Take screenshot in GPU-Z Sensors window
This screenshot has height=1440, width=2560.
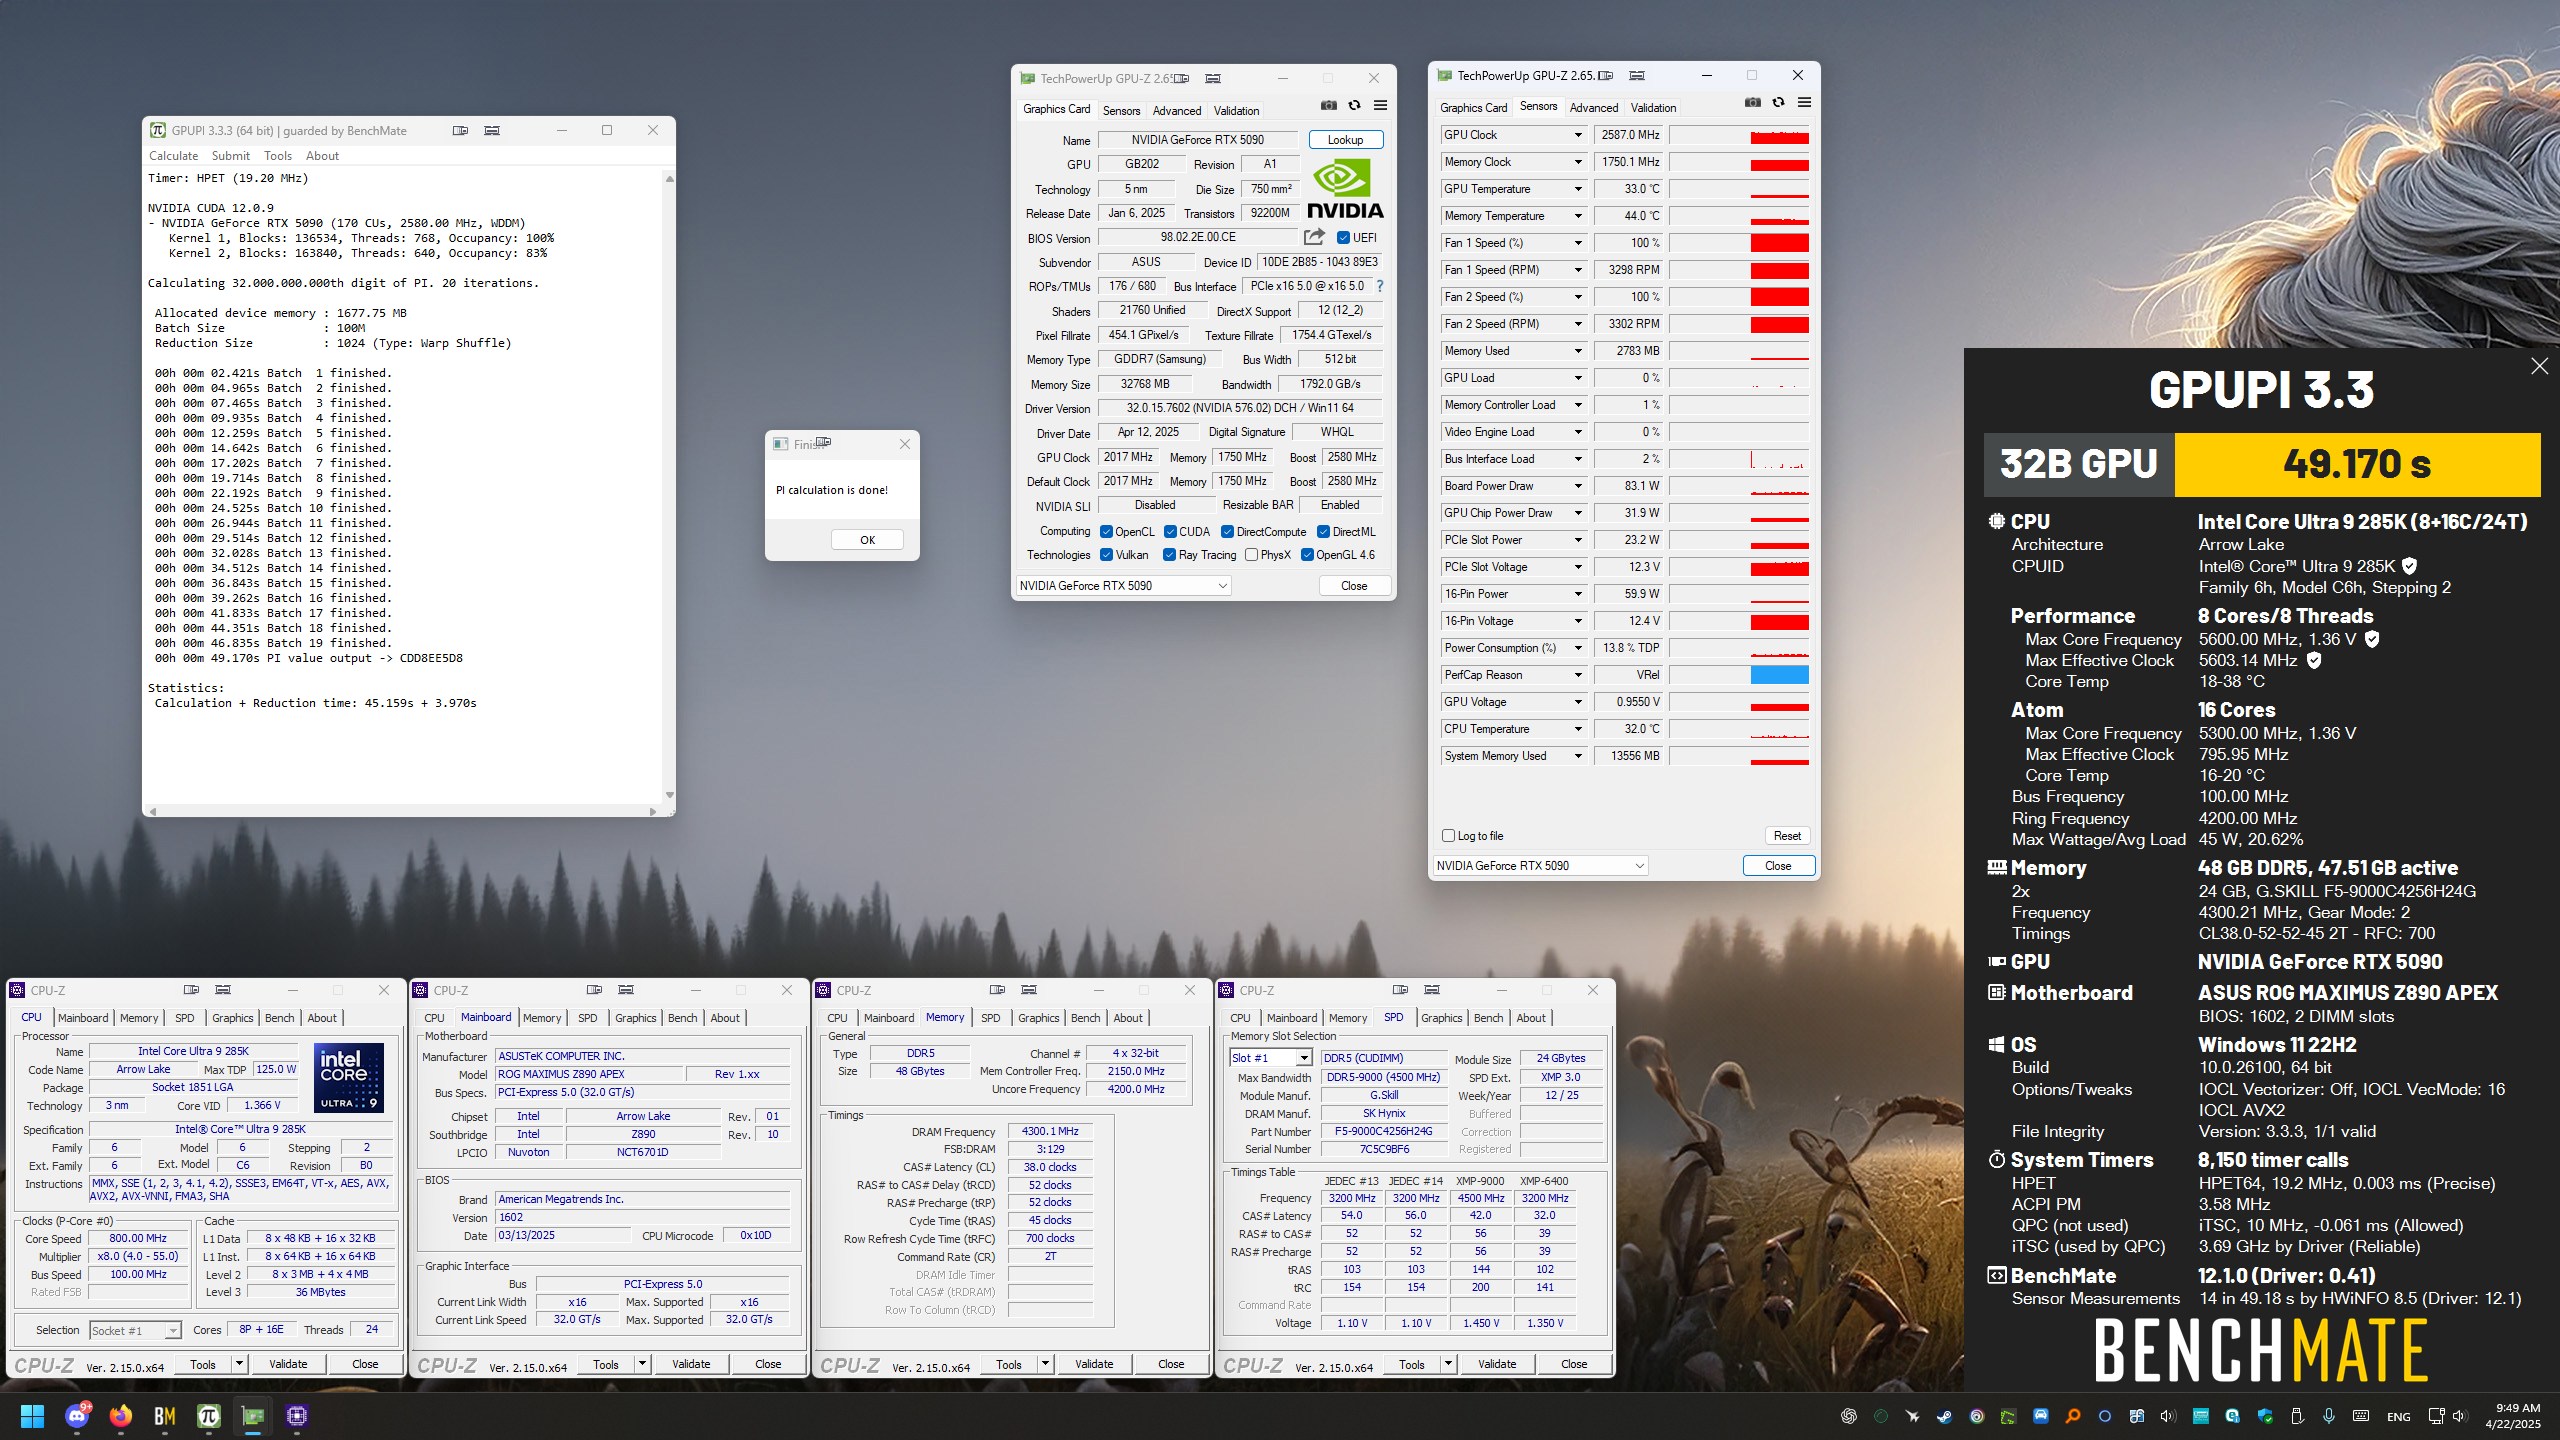point(1752,103)
